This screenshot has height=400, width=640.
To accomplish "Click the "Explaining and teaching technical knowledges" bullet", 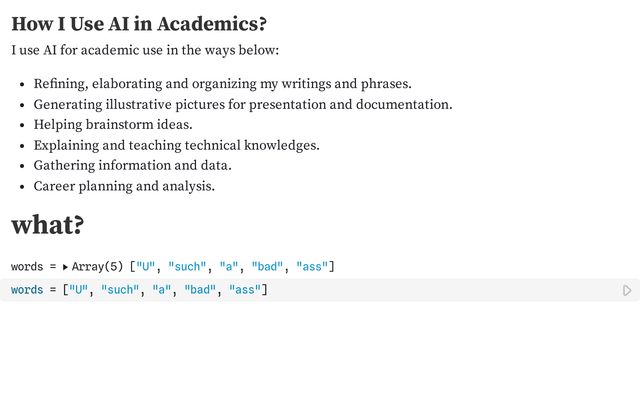I will coord(176,145).
